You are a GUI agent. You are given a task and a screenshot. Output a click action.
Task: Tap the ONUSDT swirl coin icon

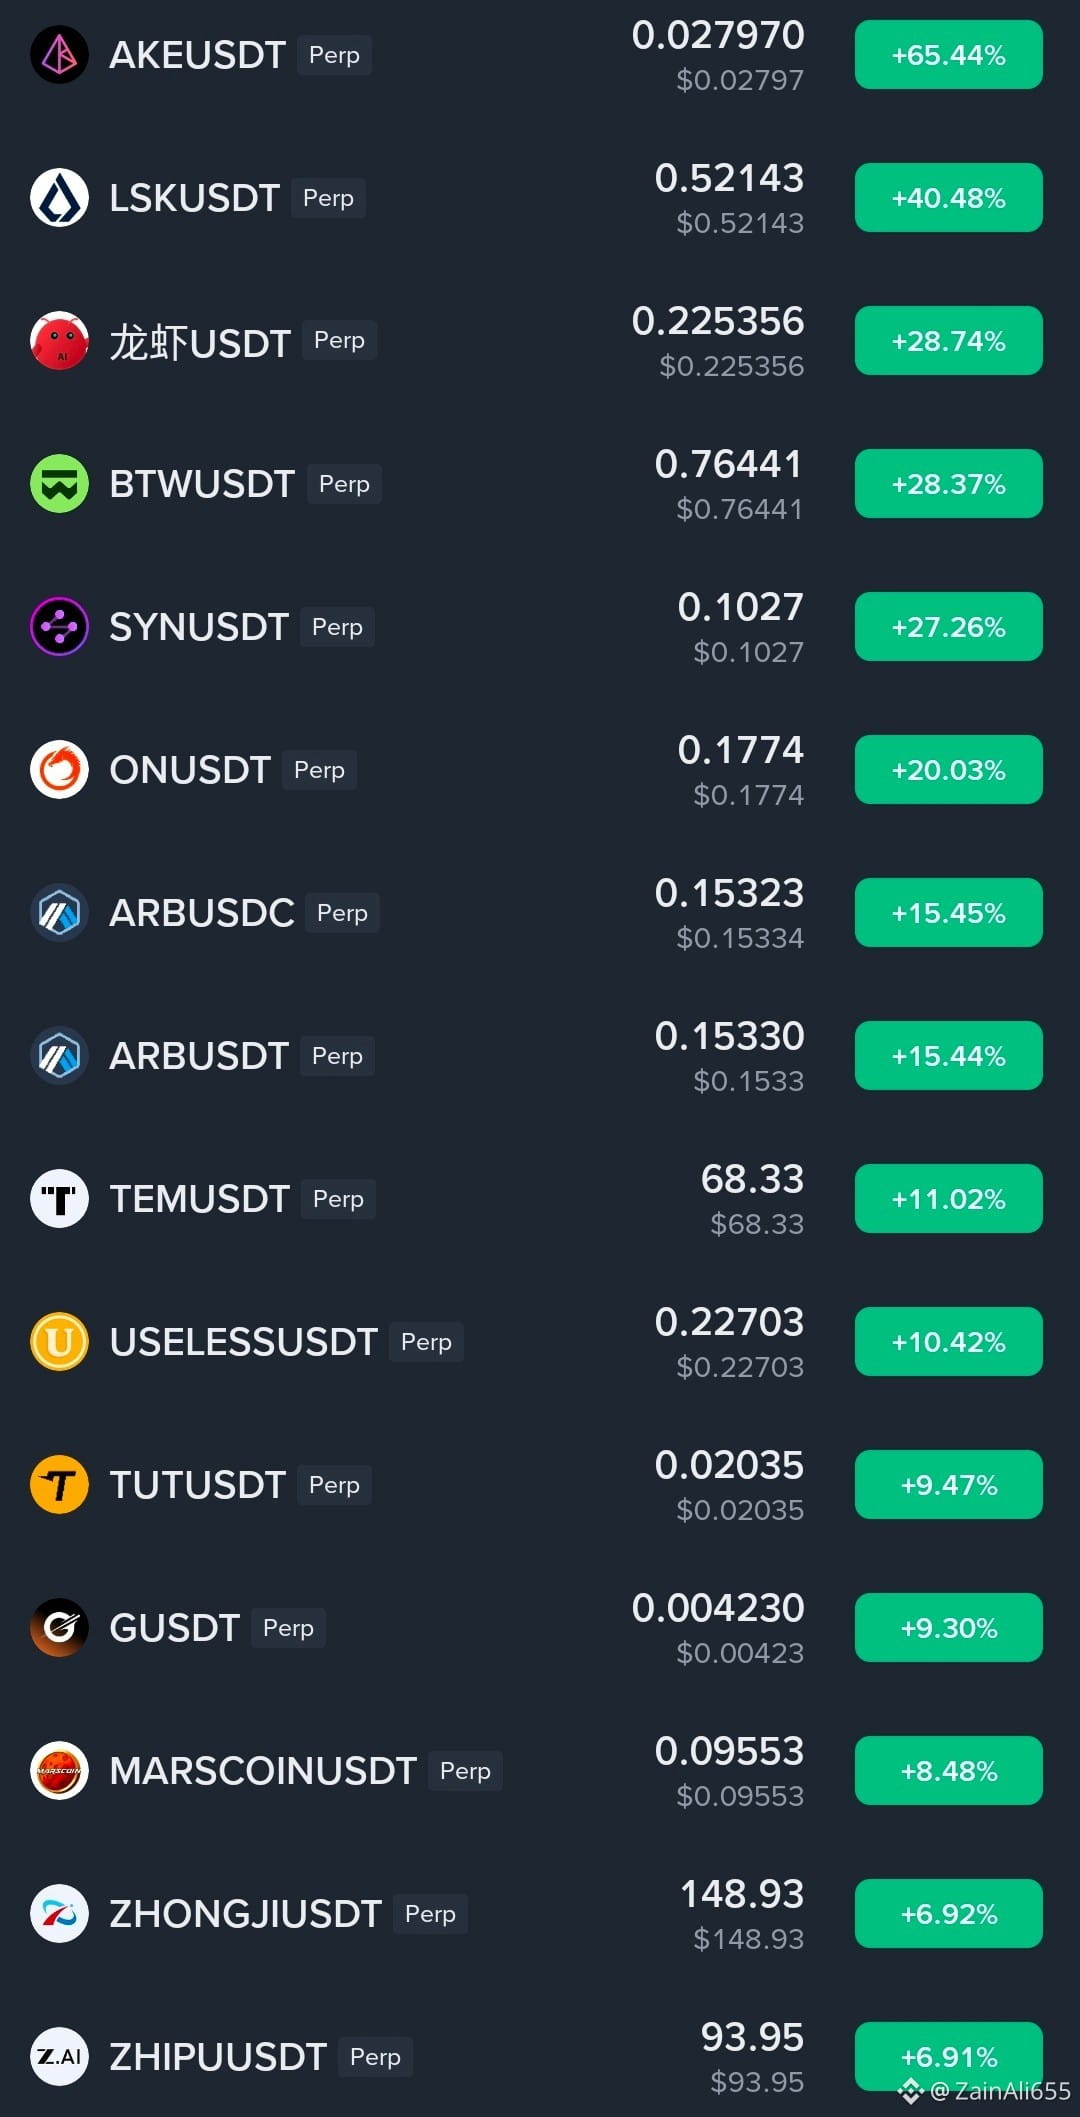[60, 770]
